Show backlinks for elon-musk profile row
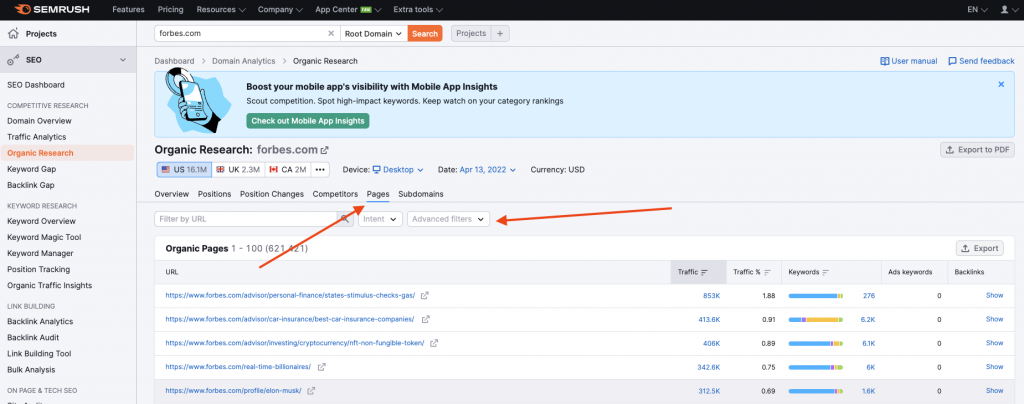This screenshot has width=1024, height=404. (x=994, y=390)
